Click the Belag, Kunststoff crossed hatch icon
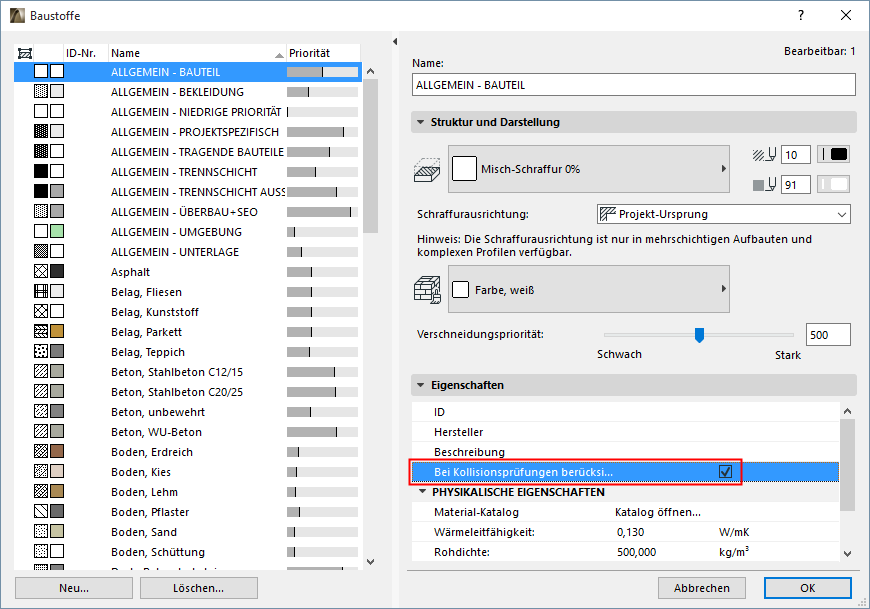Viewport: 870px width, 609px height. pyautogui.click(x=41, y=311)
